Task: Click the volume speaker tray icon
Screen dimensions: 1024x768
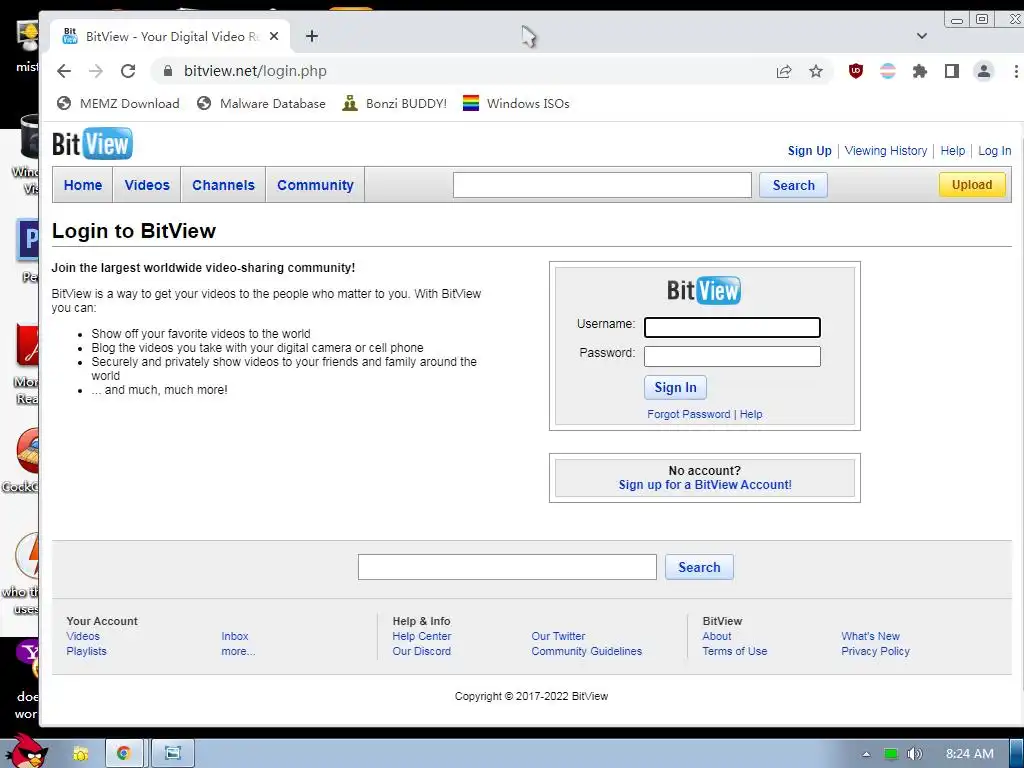Action: point(914,754)
